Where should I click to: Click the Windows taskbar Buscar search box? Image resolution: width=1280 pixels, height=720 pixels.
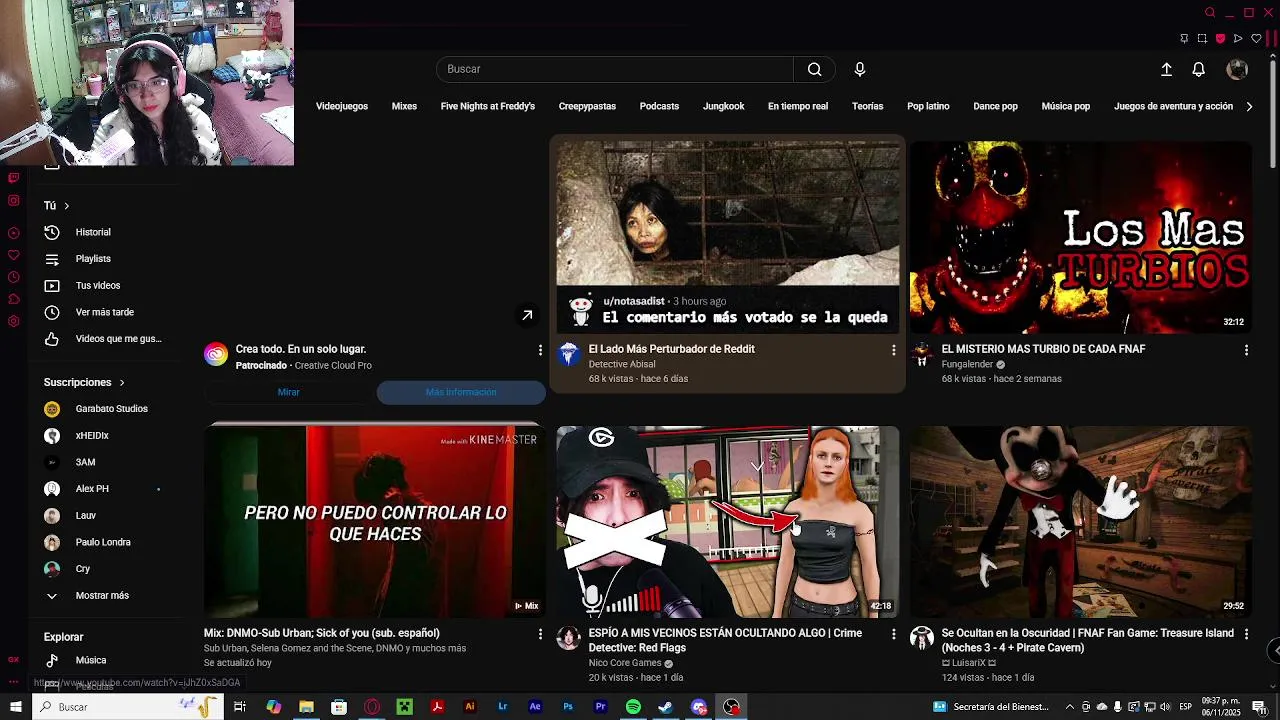point(128,707)
